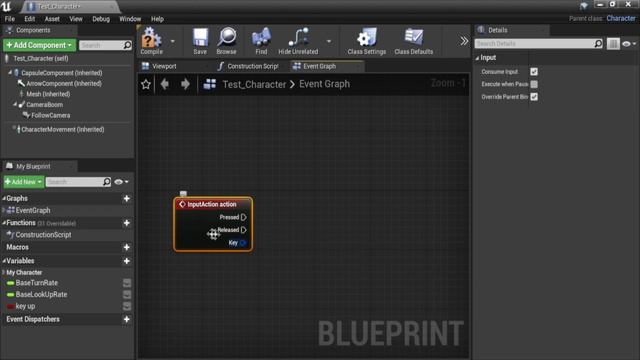Open the Edit menu

(29, 19)
